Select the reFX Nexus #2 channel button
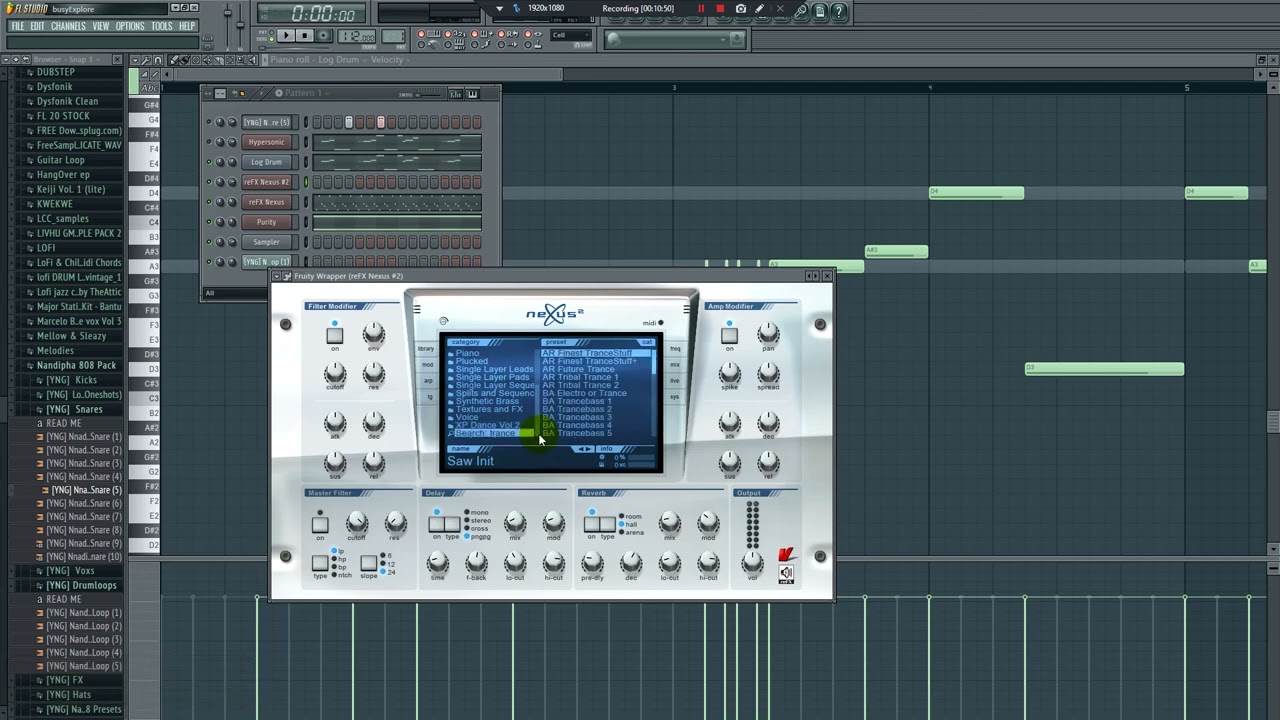 click(x=266, y=182)
